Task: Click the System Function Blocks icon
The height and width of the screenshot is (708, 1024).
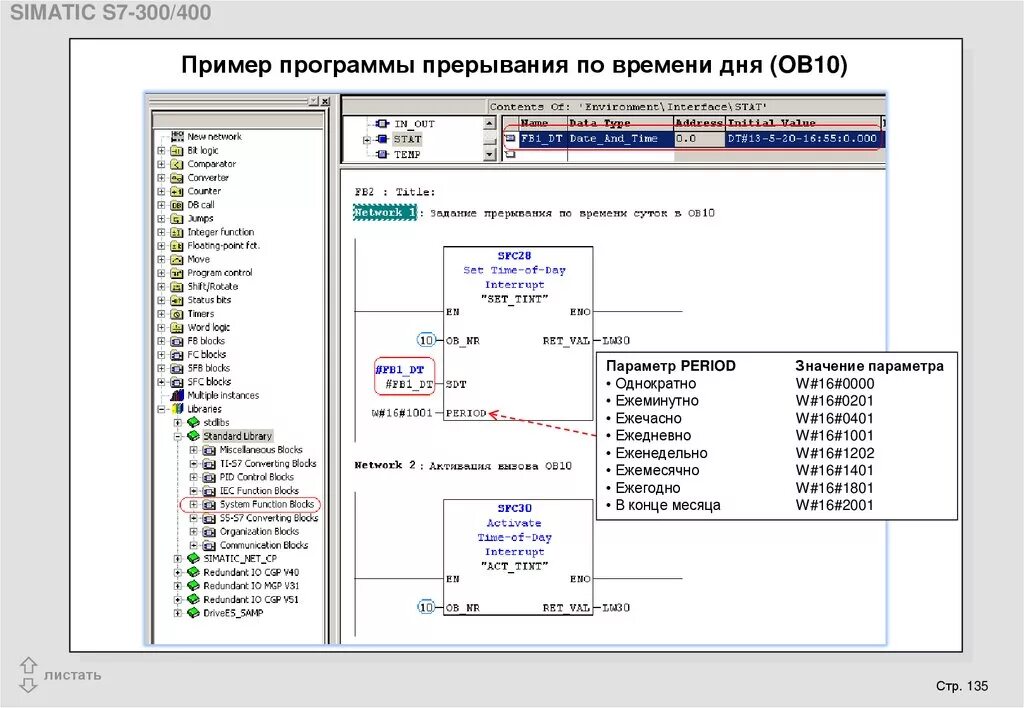Action: click(x=209, y=504)
